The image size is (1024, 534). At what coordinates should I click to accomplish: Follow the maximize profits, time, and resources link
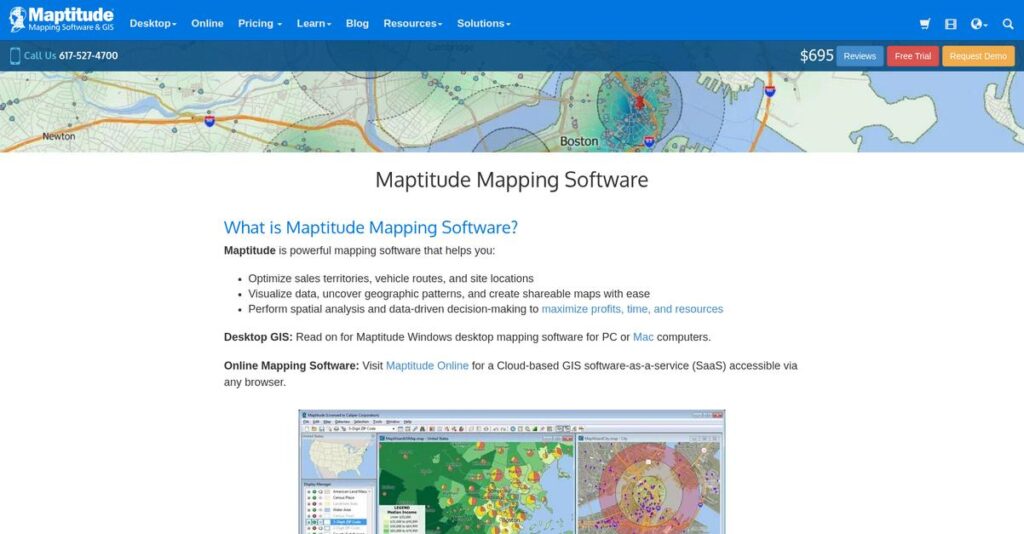click(632, 309)
